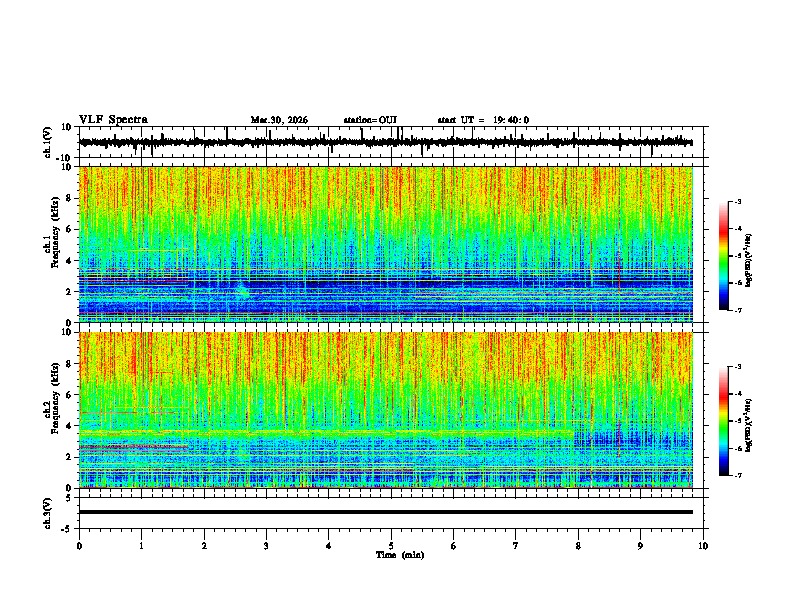The width and height of the screenshot is (792, 612).
Task: Click the "-3" label on ch.1 colorbar
Action: tap(738, 201)
